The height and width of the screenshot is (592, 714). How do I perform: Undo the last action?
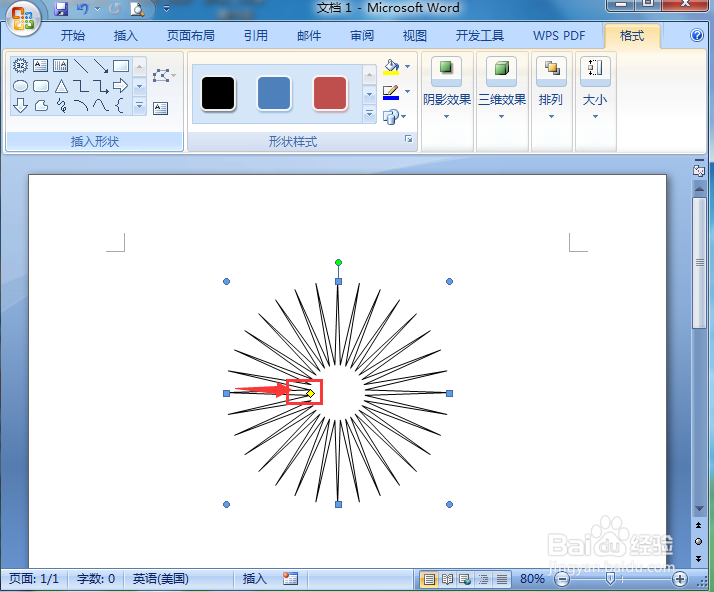pos(82,9)
